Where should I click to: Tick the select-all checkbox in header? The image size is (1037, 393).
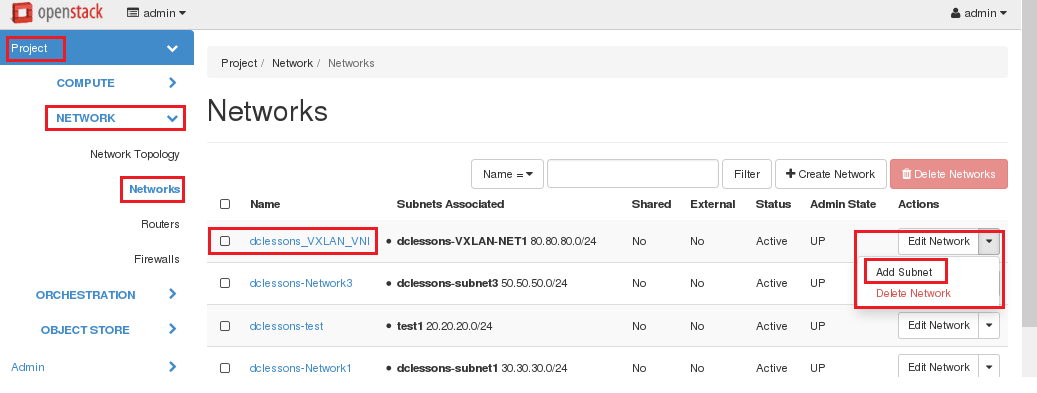[x=225, y=204]
